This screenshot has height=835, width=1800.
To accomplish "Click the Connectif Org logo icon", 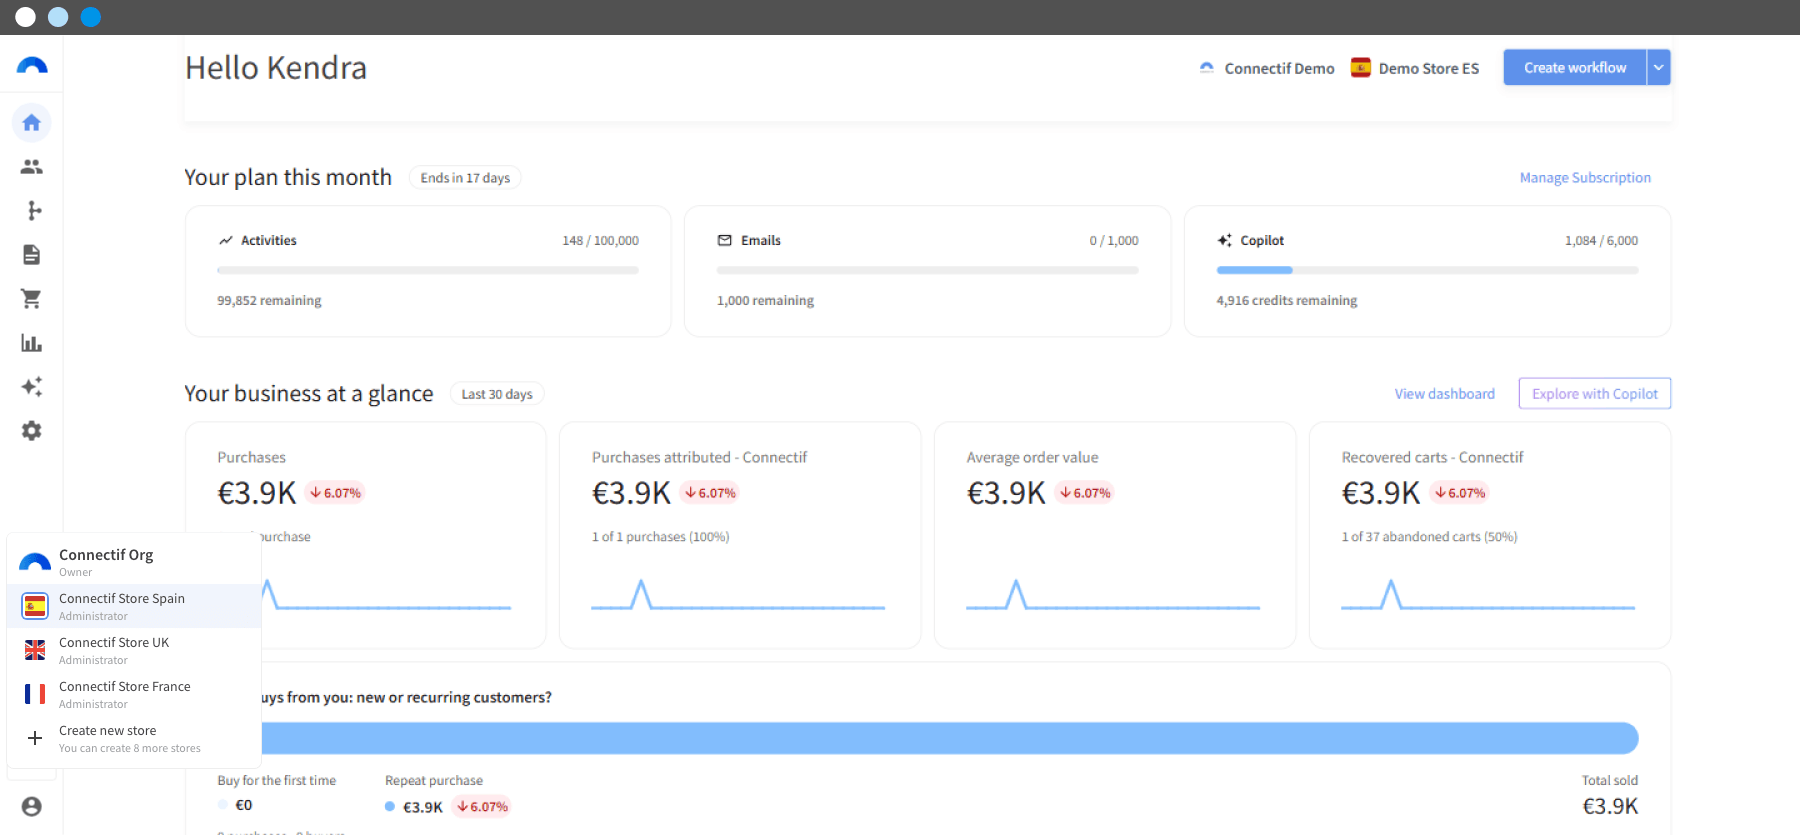I will (35, 562).
